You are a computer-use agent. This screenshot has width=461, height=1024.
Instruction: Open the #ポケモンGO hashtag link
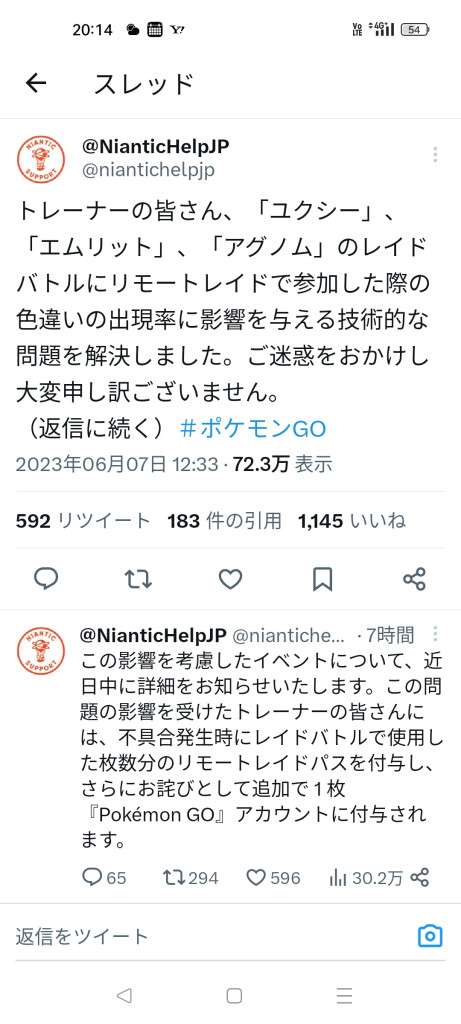(252, 429)
